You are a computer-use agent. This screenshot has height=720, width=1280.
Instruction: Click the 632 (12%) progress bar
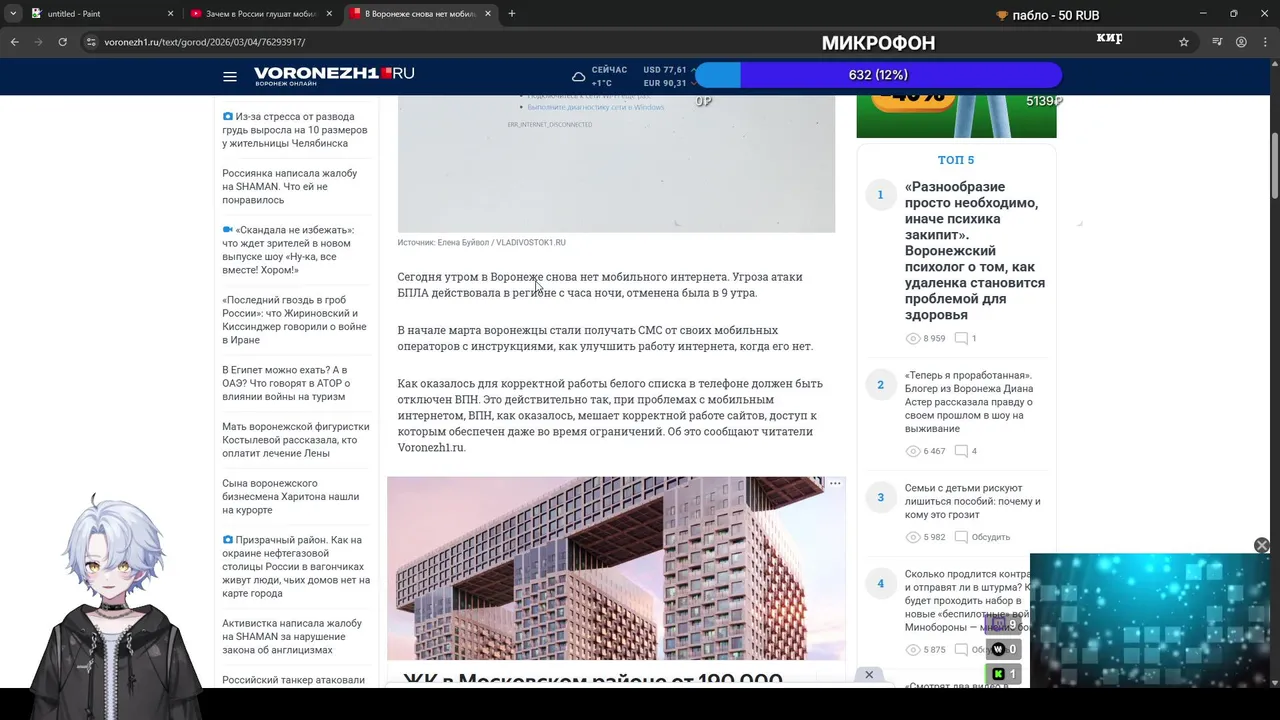[878, 75]
